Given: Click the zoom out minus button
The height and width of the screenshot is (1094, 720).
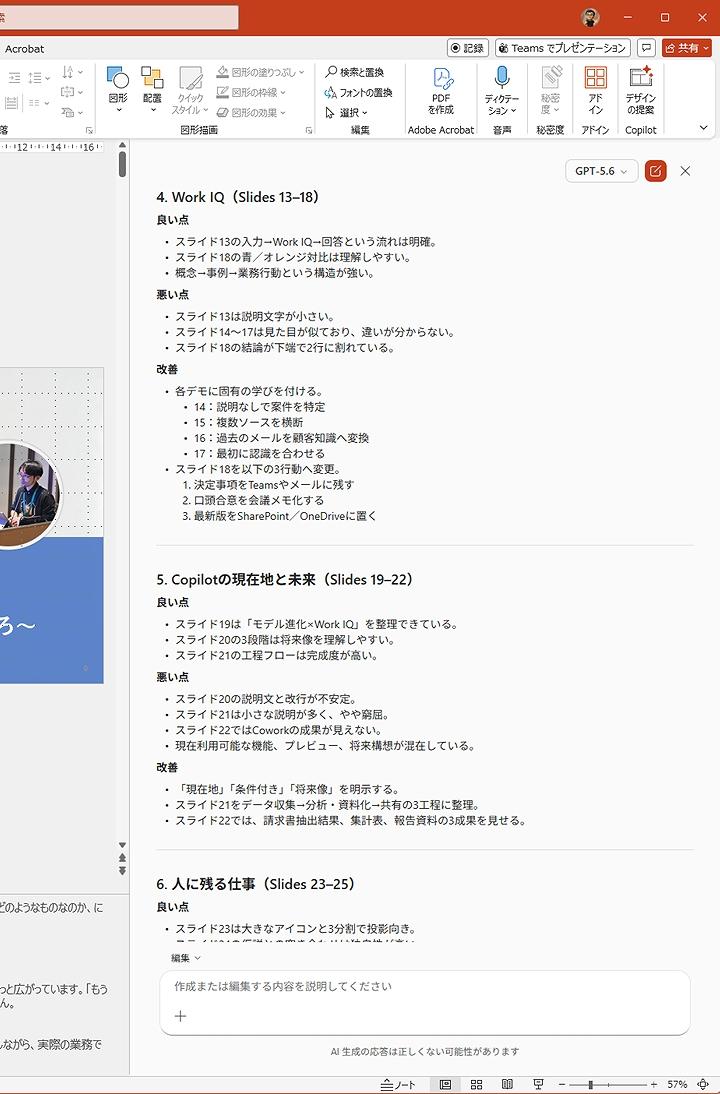Looking at the screenshot, I should coord(561,1085).
